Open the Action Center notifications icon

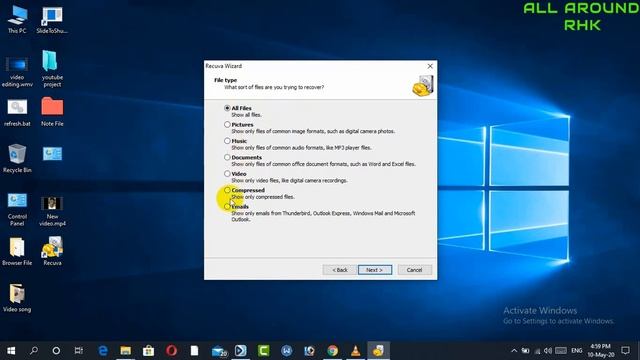click(x=625, y=351)
